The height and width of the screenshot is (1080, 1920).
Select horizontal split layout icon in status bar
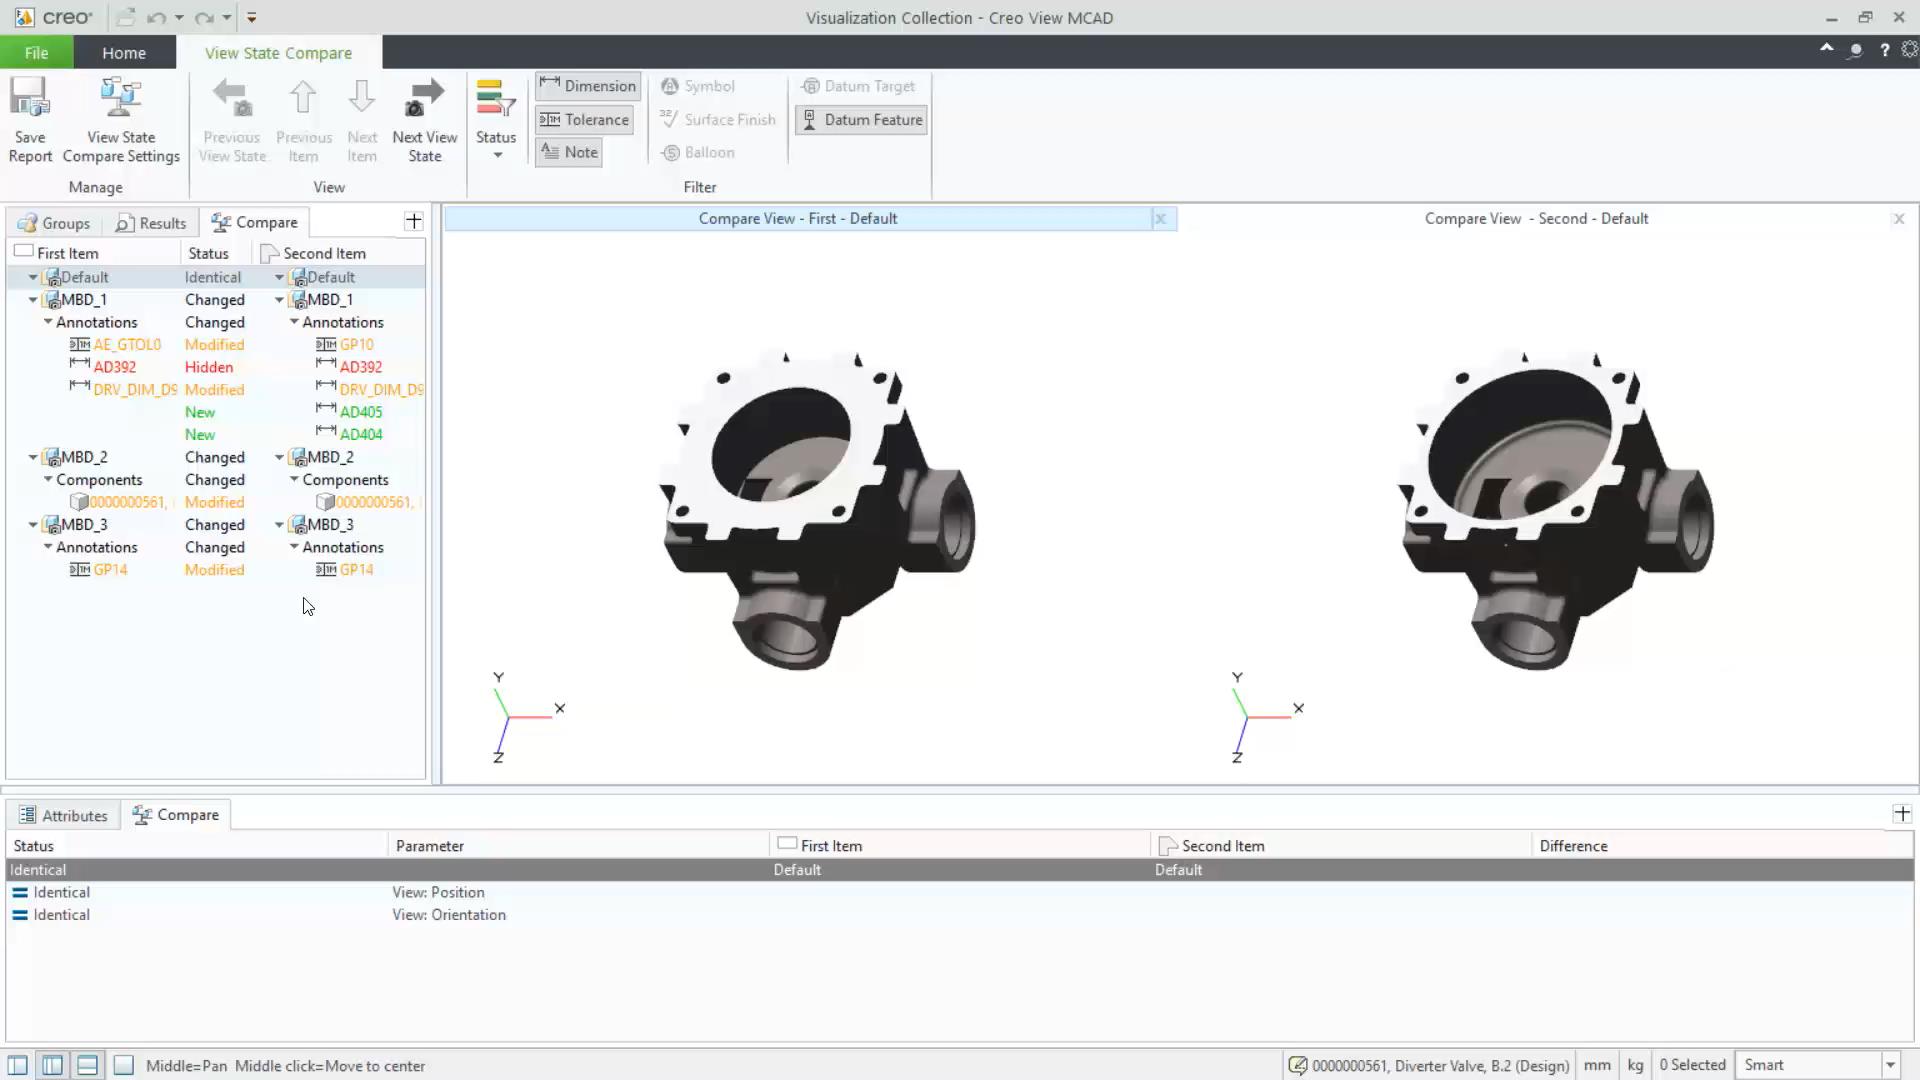click(x=88, y=1065)
